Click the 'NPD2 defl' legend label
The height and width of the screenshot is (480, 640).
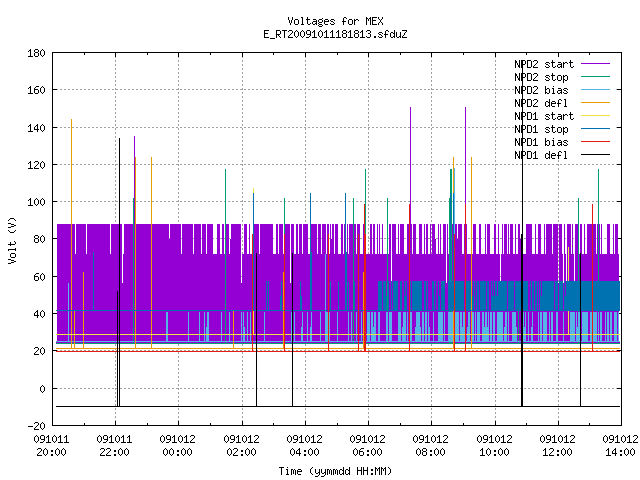pos(541,103)
